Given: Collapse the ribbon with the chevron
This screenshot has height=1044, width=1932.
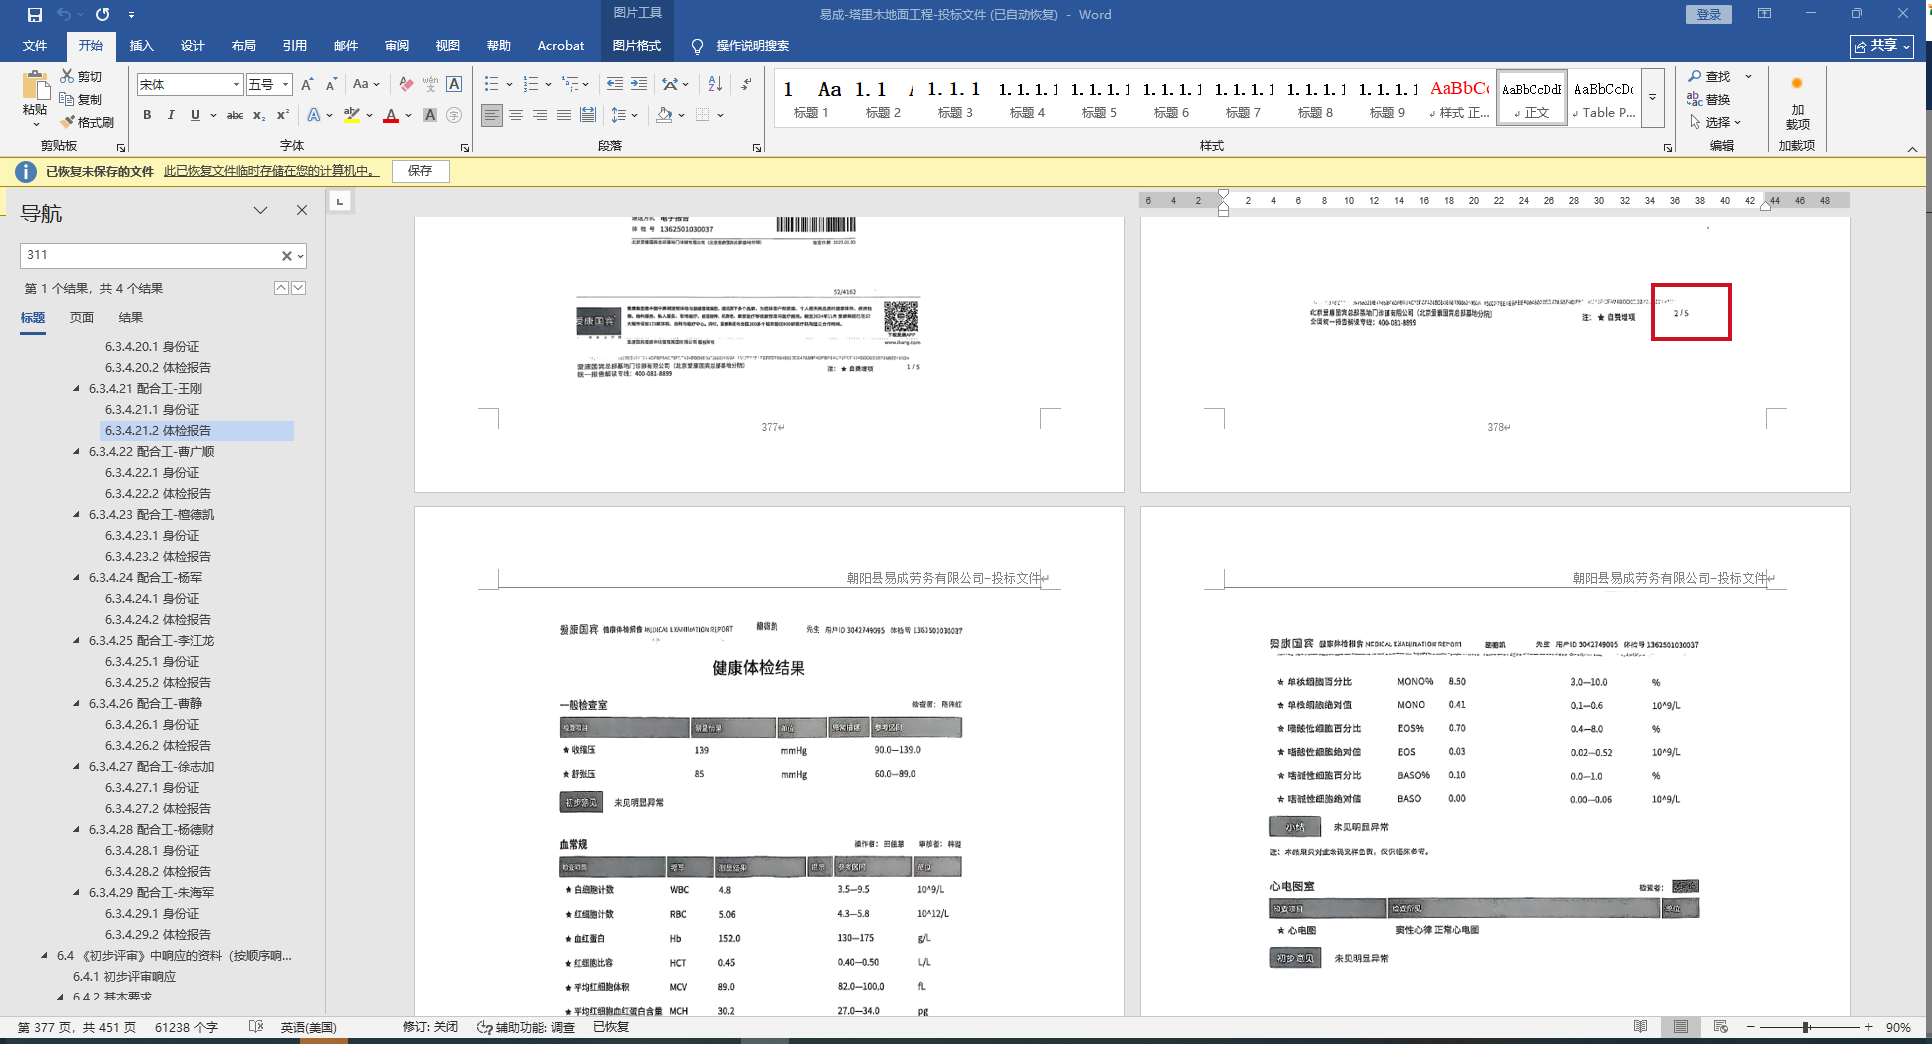Looking at the screenshot, I should 1912,149.
